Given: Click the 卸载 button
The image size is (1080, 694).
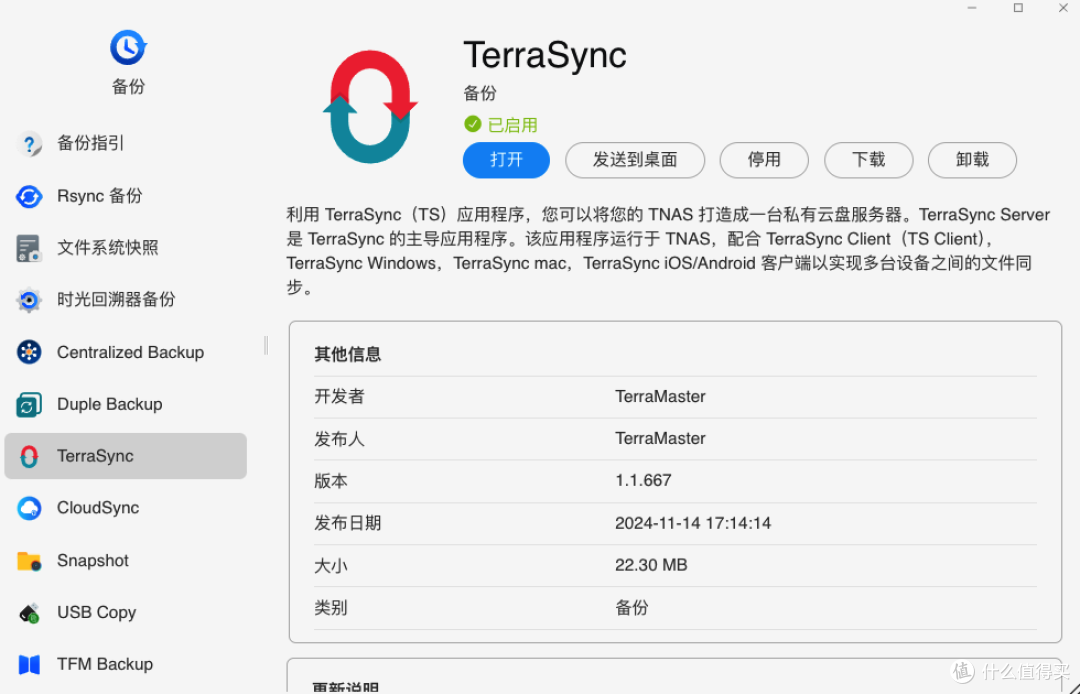Looking at the screenshot, I should point(973,160).
